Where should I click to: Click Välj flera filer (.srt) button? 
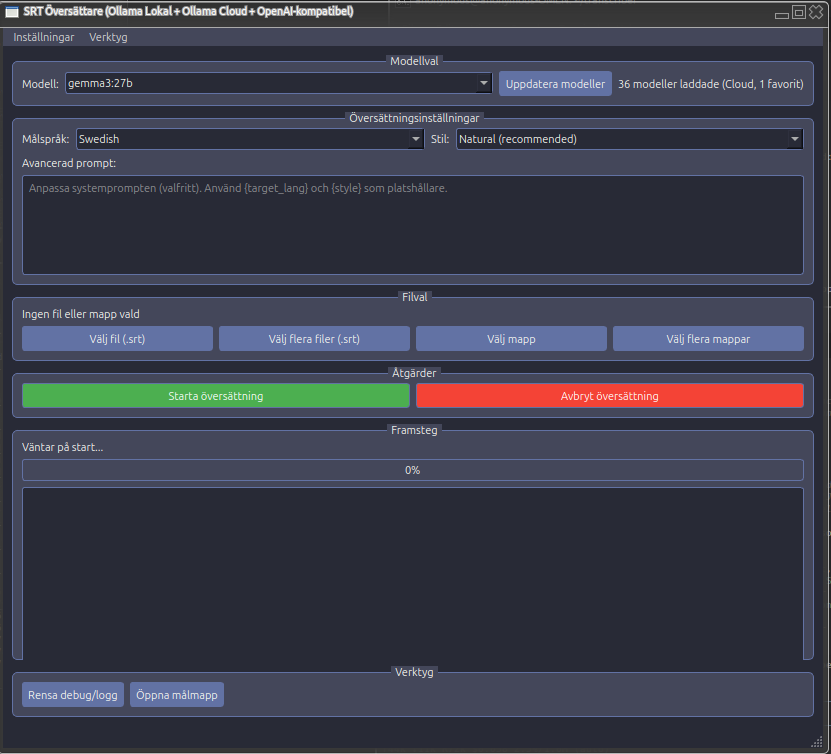(314, 339)
